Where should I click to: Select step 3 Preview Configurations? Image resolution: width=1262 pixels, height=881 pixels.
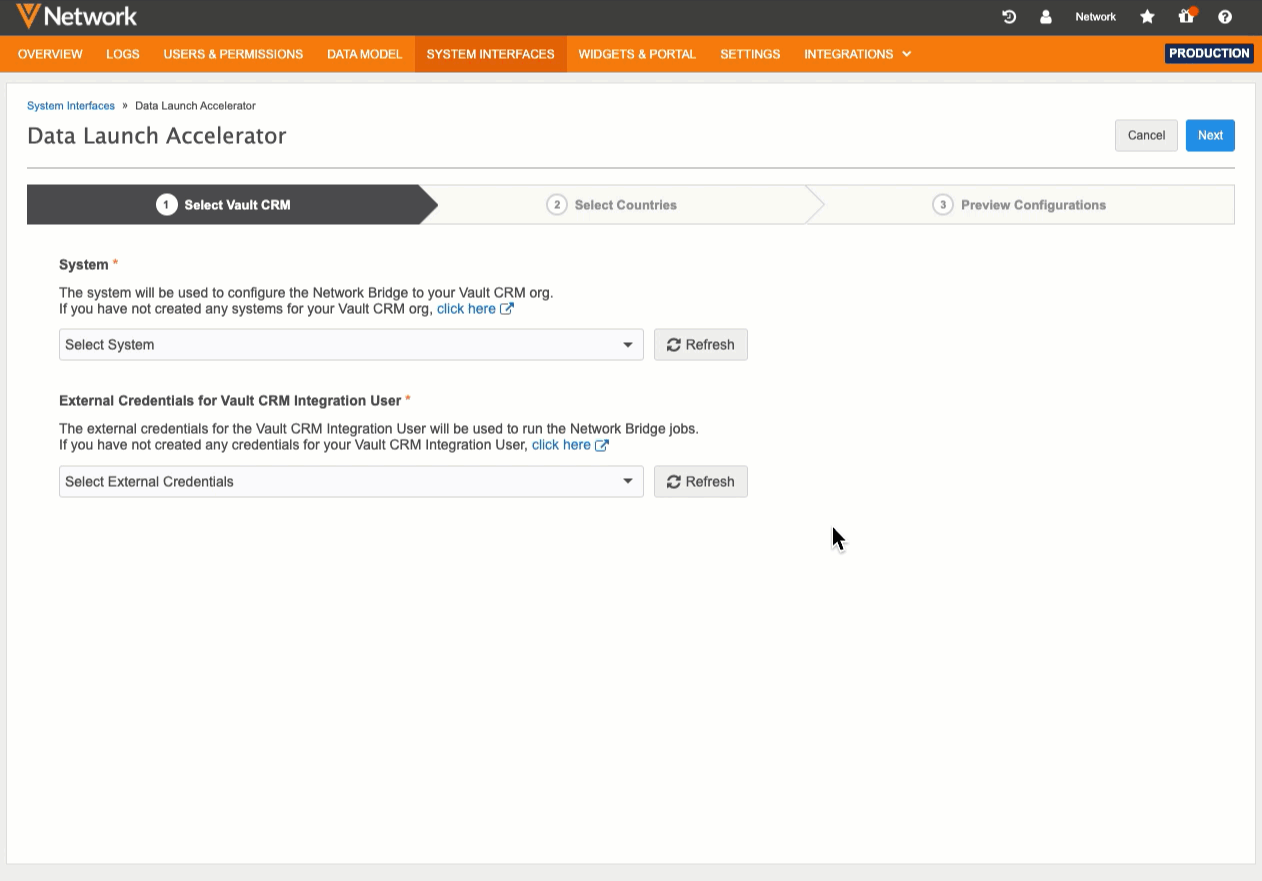[1019, 205]
